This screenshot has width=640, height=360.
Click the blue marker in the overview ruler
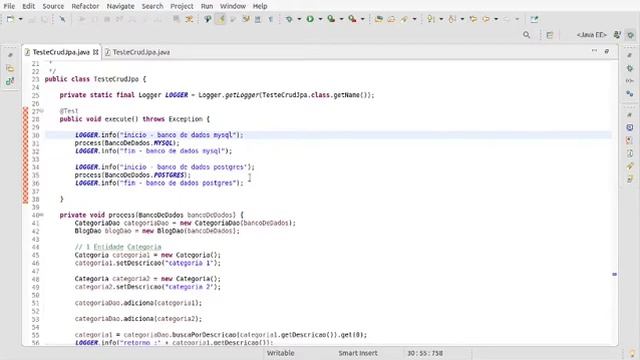[614, 274]
